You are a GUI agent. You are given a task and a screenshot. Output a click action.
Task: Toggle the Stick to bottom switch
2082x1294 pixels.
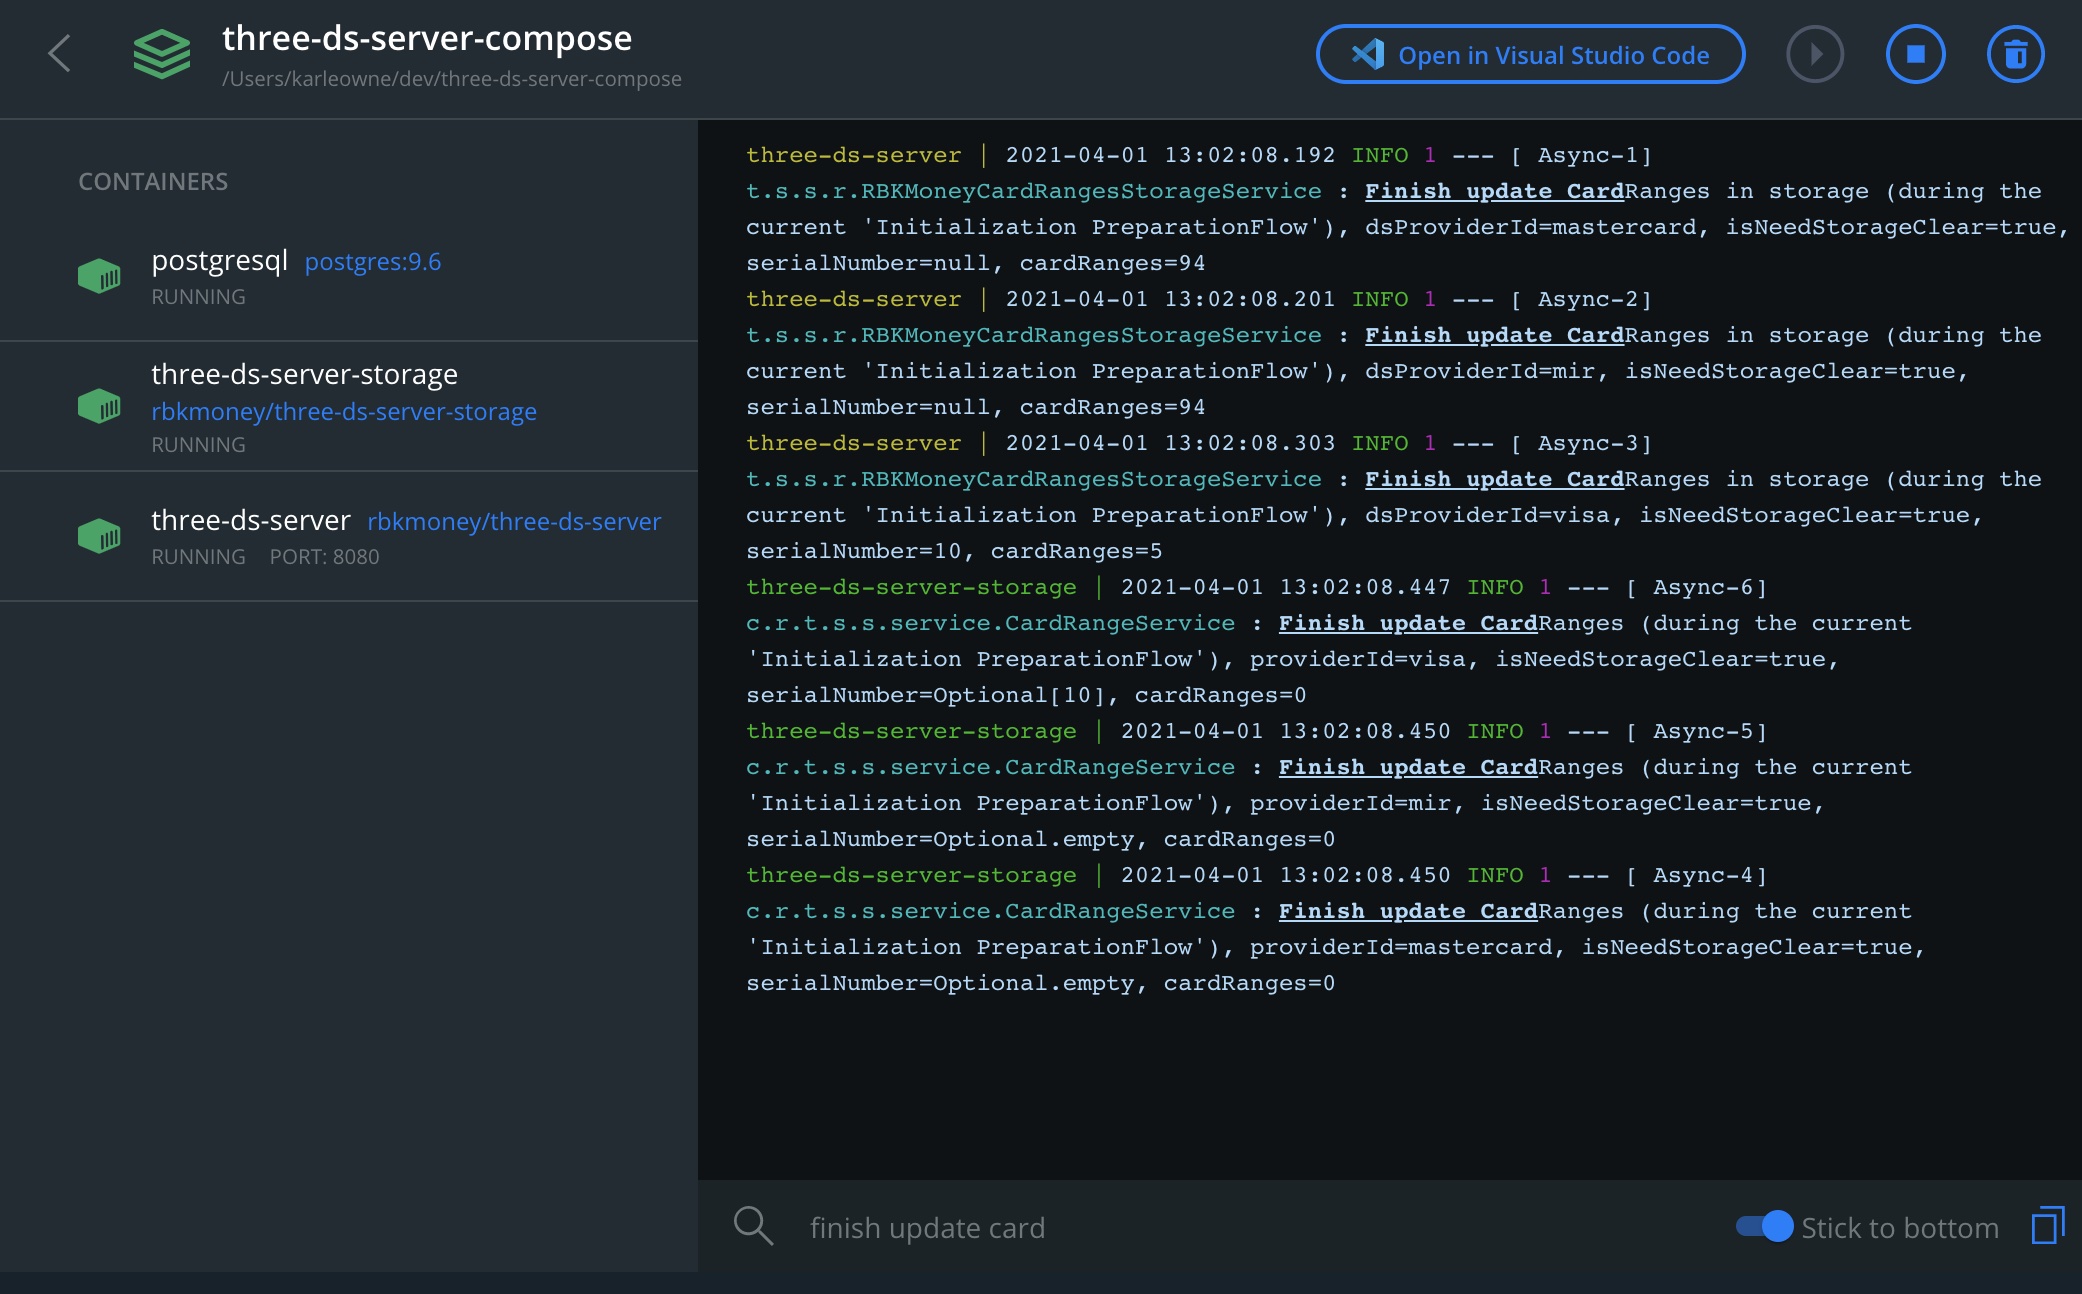(x=1764, y=1227)
